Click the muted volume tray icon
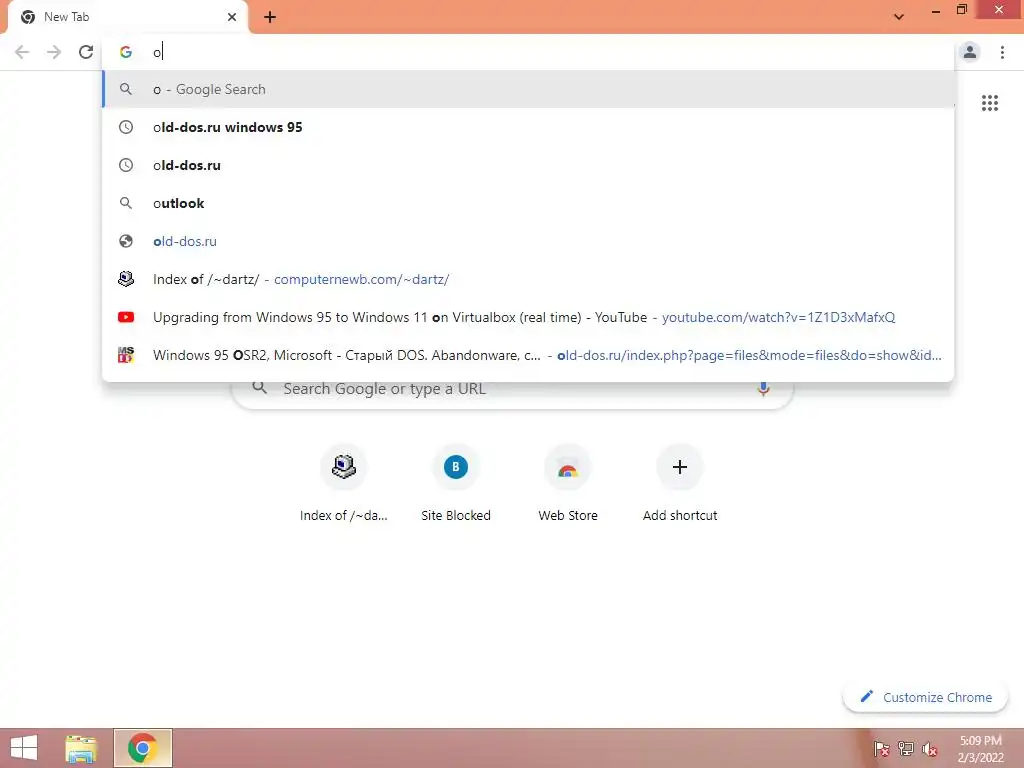The image size is (1024, 768). [x=930, y=749]
